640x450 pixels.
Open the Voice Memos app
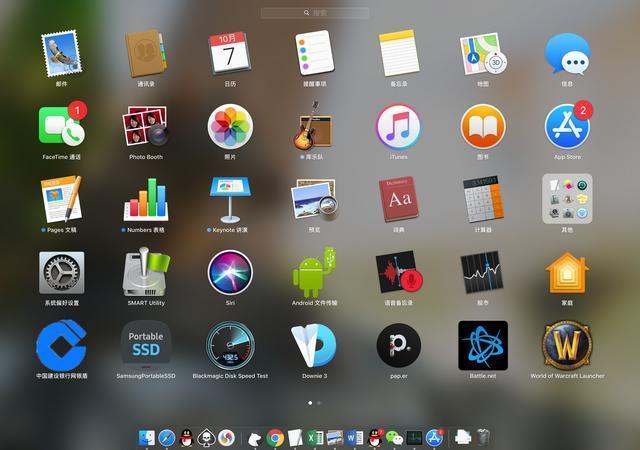[398, 272]
